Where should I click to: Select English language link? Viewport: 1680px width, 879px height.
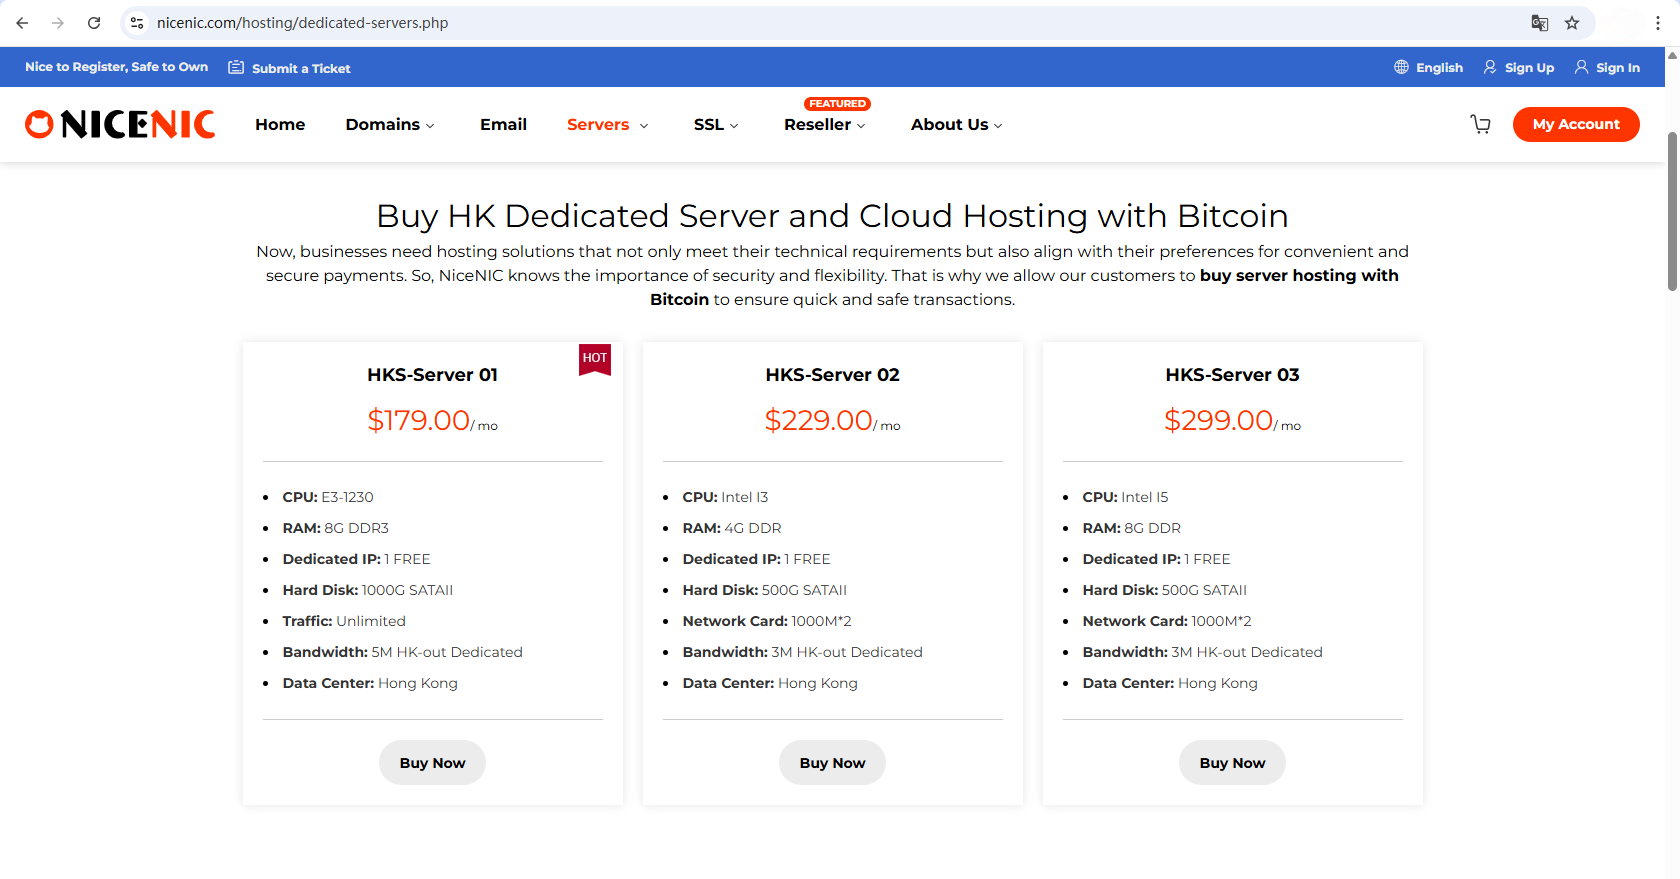1439,68
